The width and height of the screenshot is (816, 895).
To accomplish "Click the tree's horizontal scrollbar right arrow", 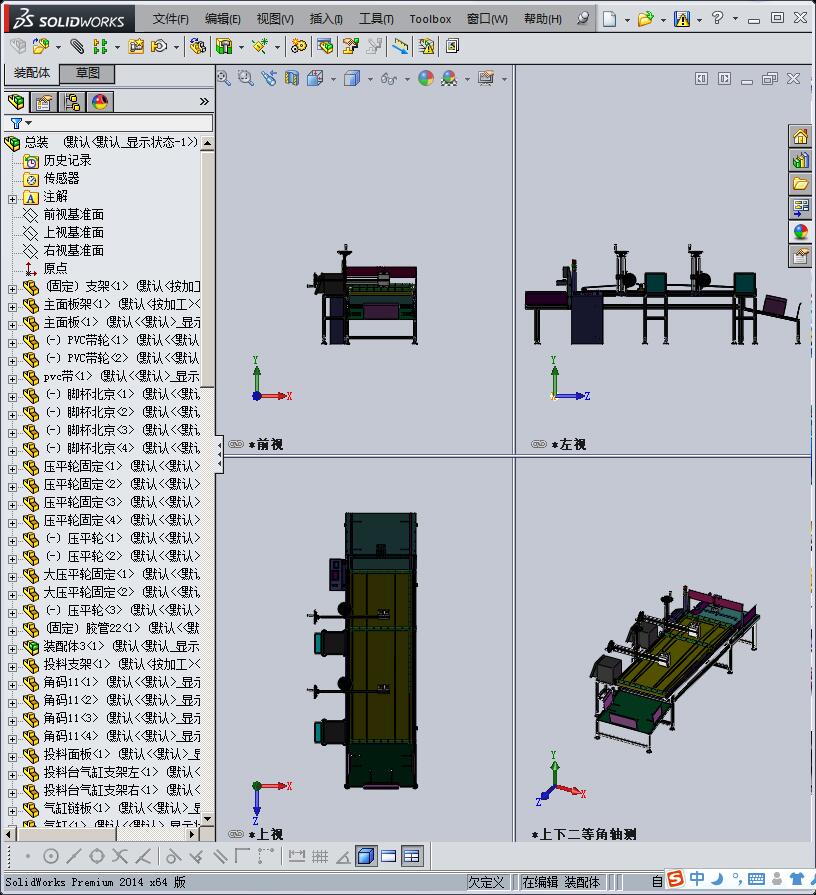I will point(192,834).
